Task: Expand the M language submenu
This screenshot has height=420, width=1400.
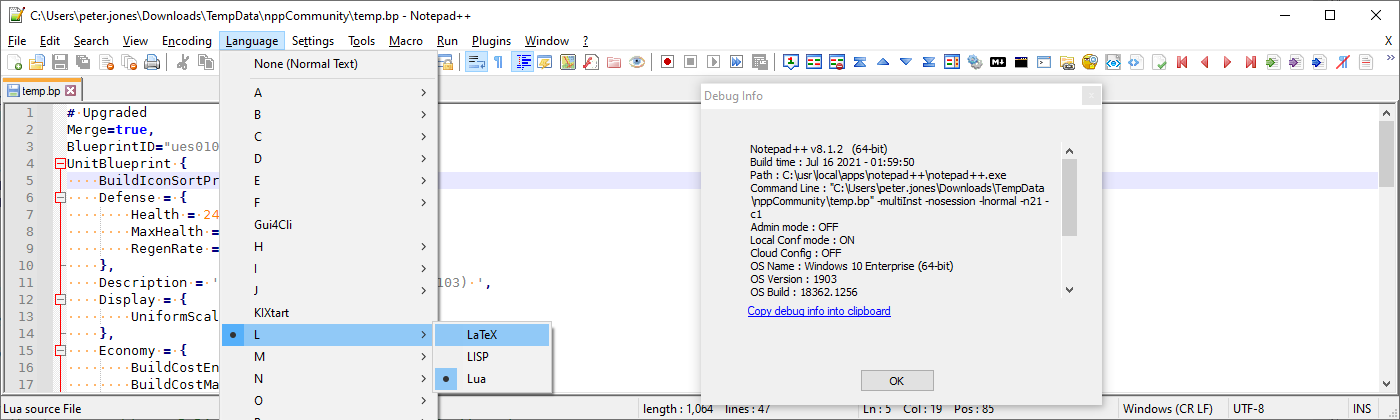Action: click(328, 356)
